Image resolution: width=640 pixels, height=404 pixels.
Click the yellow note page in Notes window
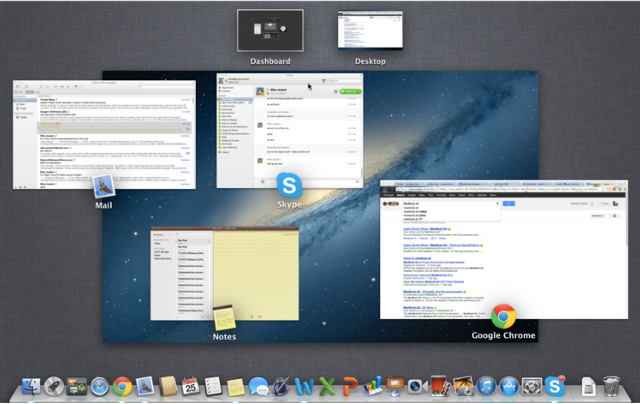click(x=256, y=275)
